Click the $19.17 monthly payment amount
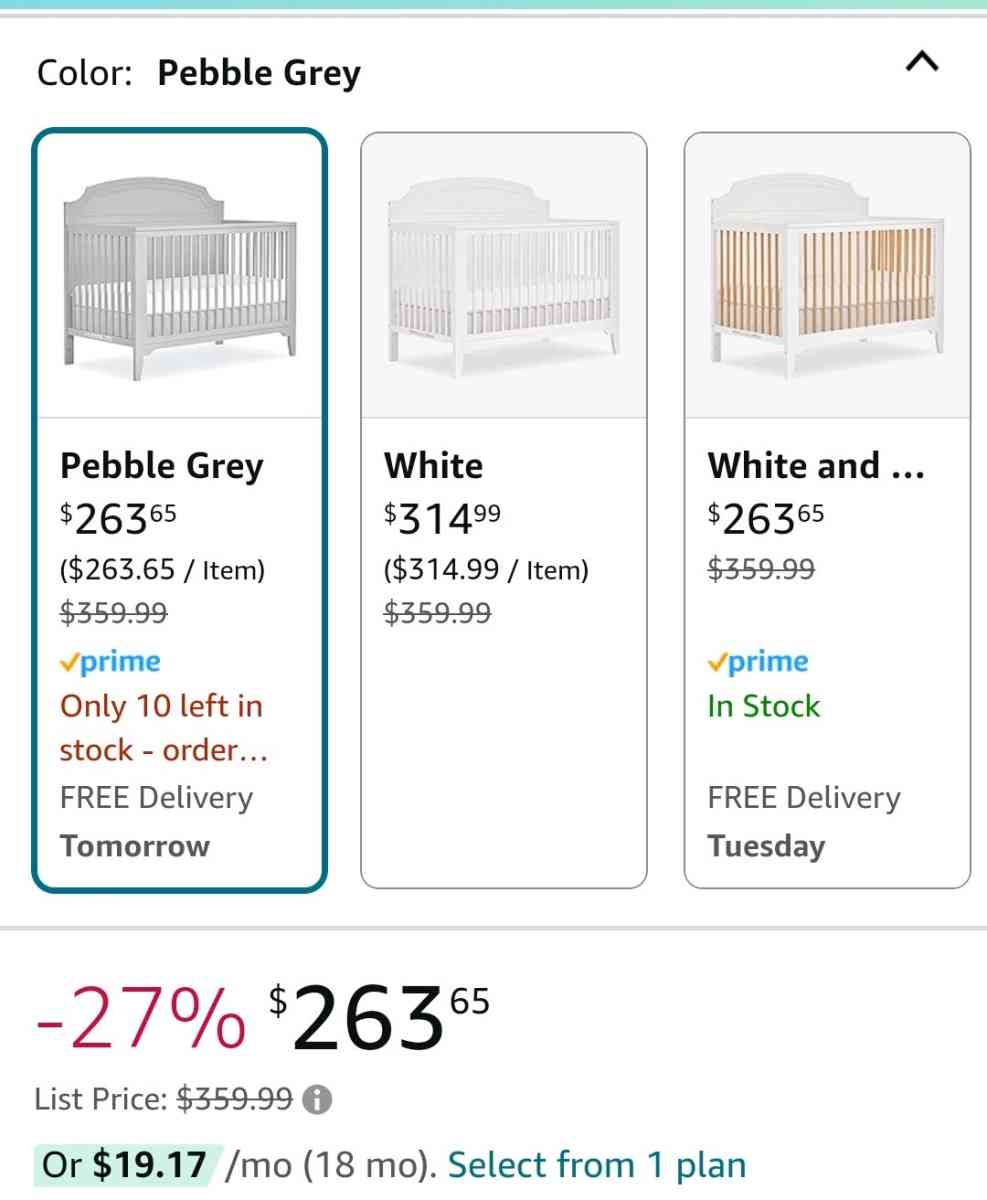 point(146,1164)
